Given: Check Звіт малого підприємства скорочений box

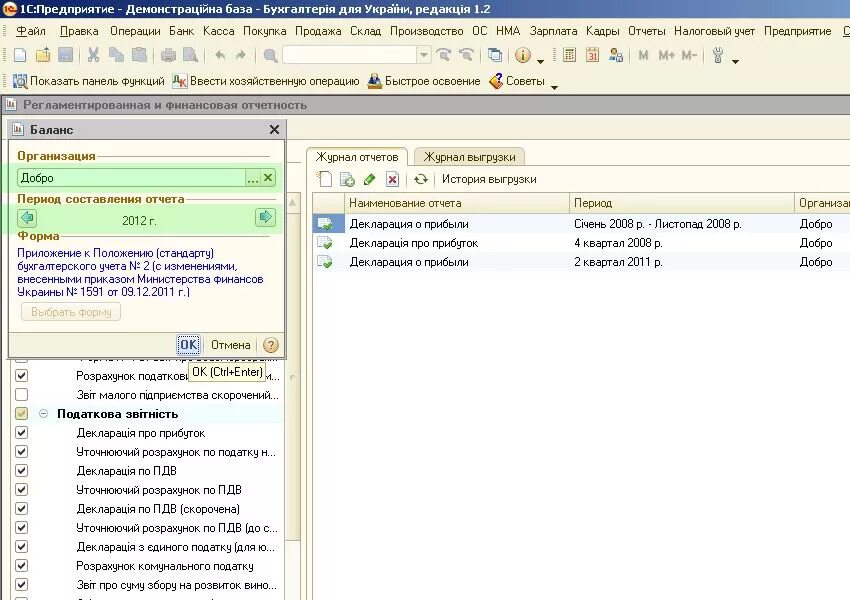Looking at the screenshot, I should [x=21, y=394].
